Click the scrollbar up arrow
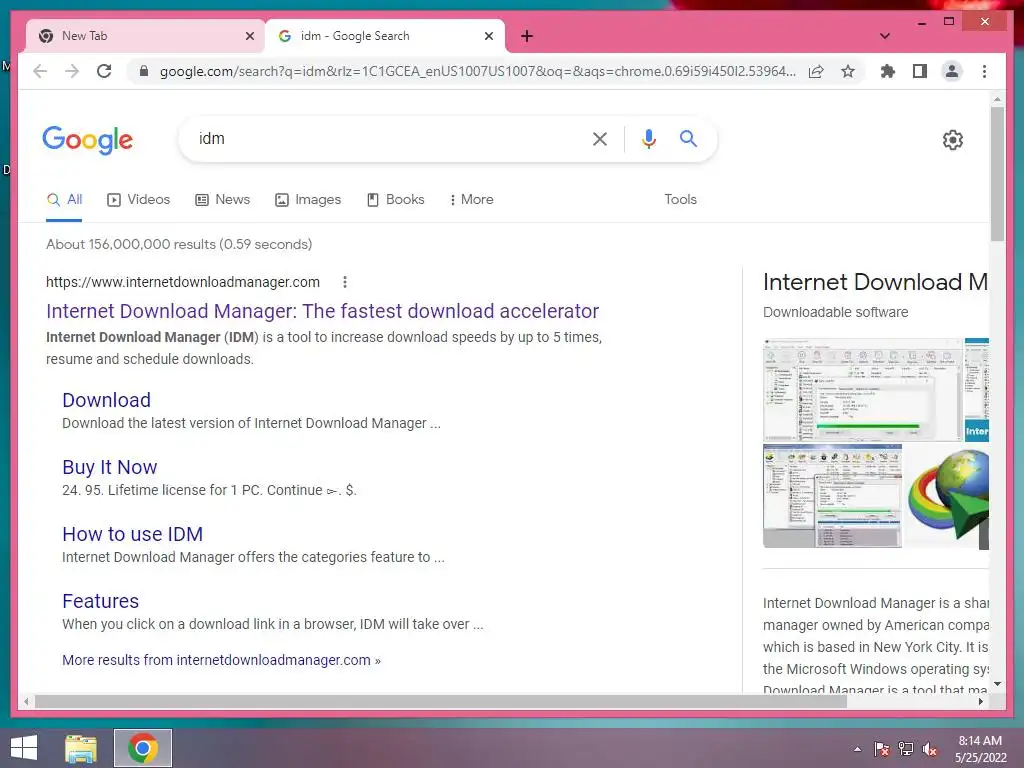Screen dimensions: 1024x768 (997, 99)
